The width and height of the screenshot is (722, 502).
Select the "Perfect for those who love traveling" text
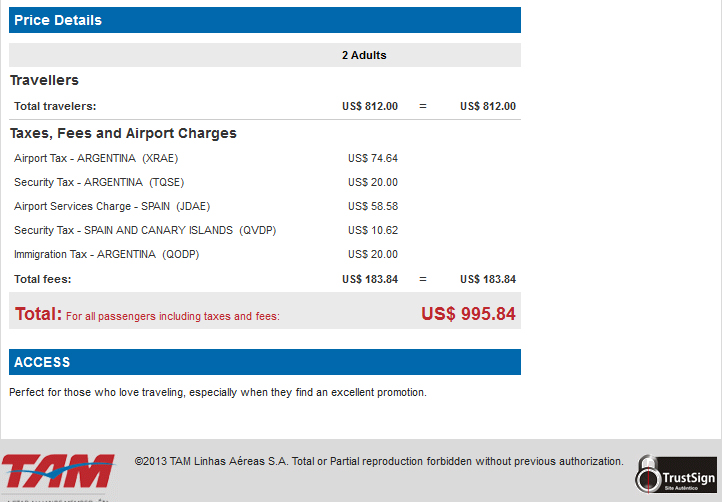tap(218, 392)
